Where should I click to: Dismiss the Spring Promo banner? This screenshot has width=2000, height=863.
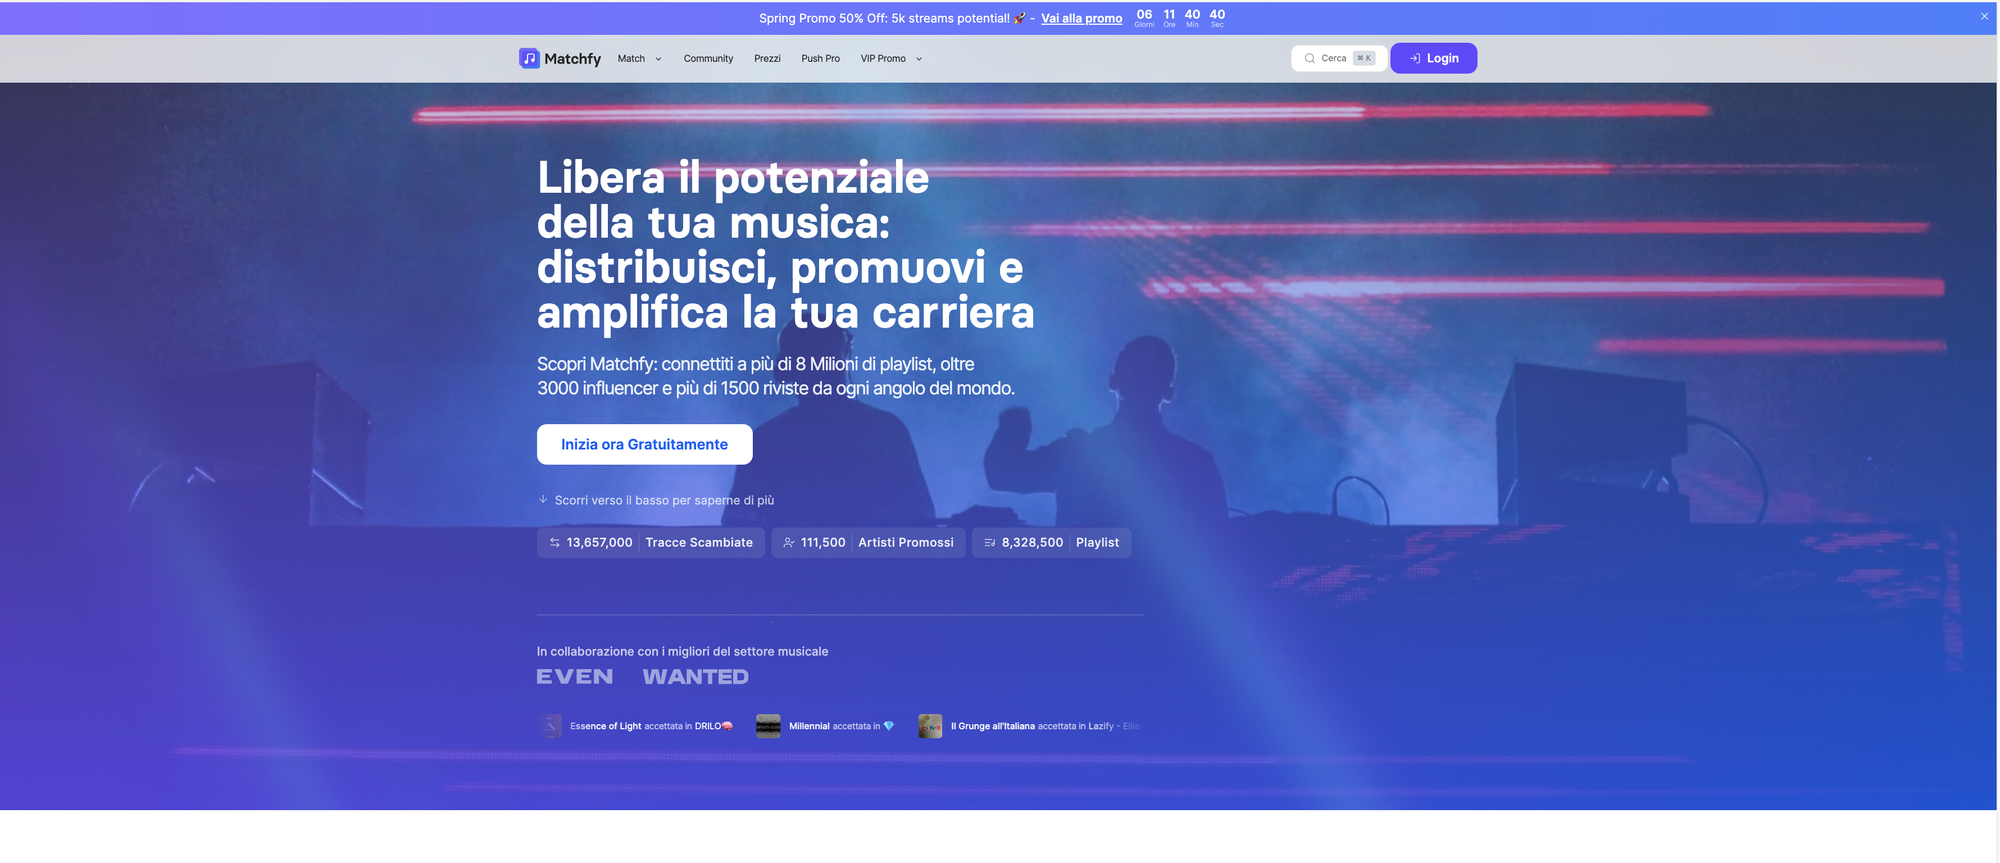point(1984,16)
